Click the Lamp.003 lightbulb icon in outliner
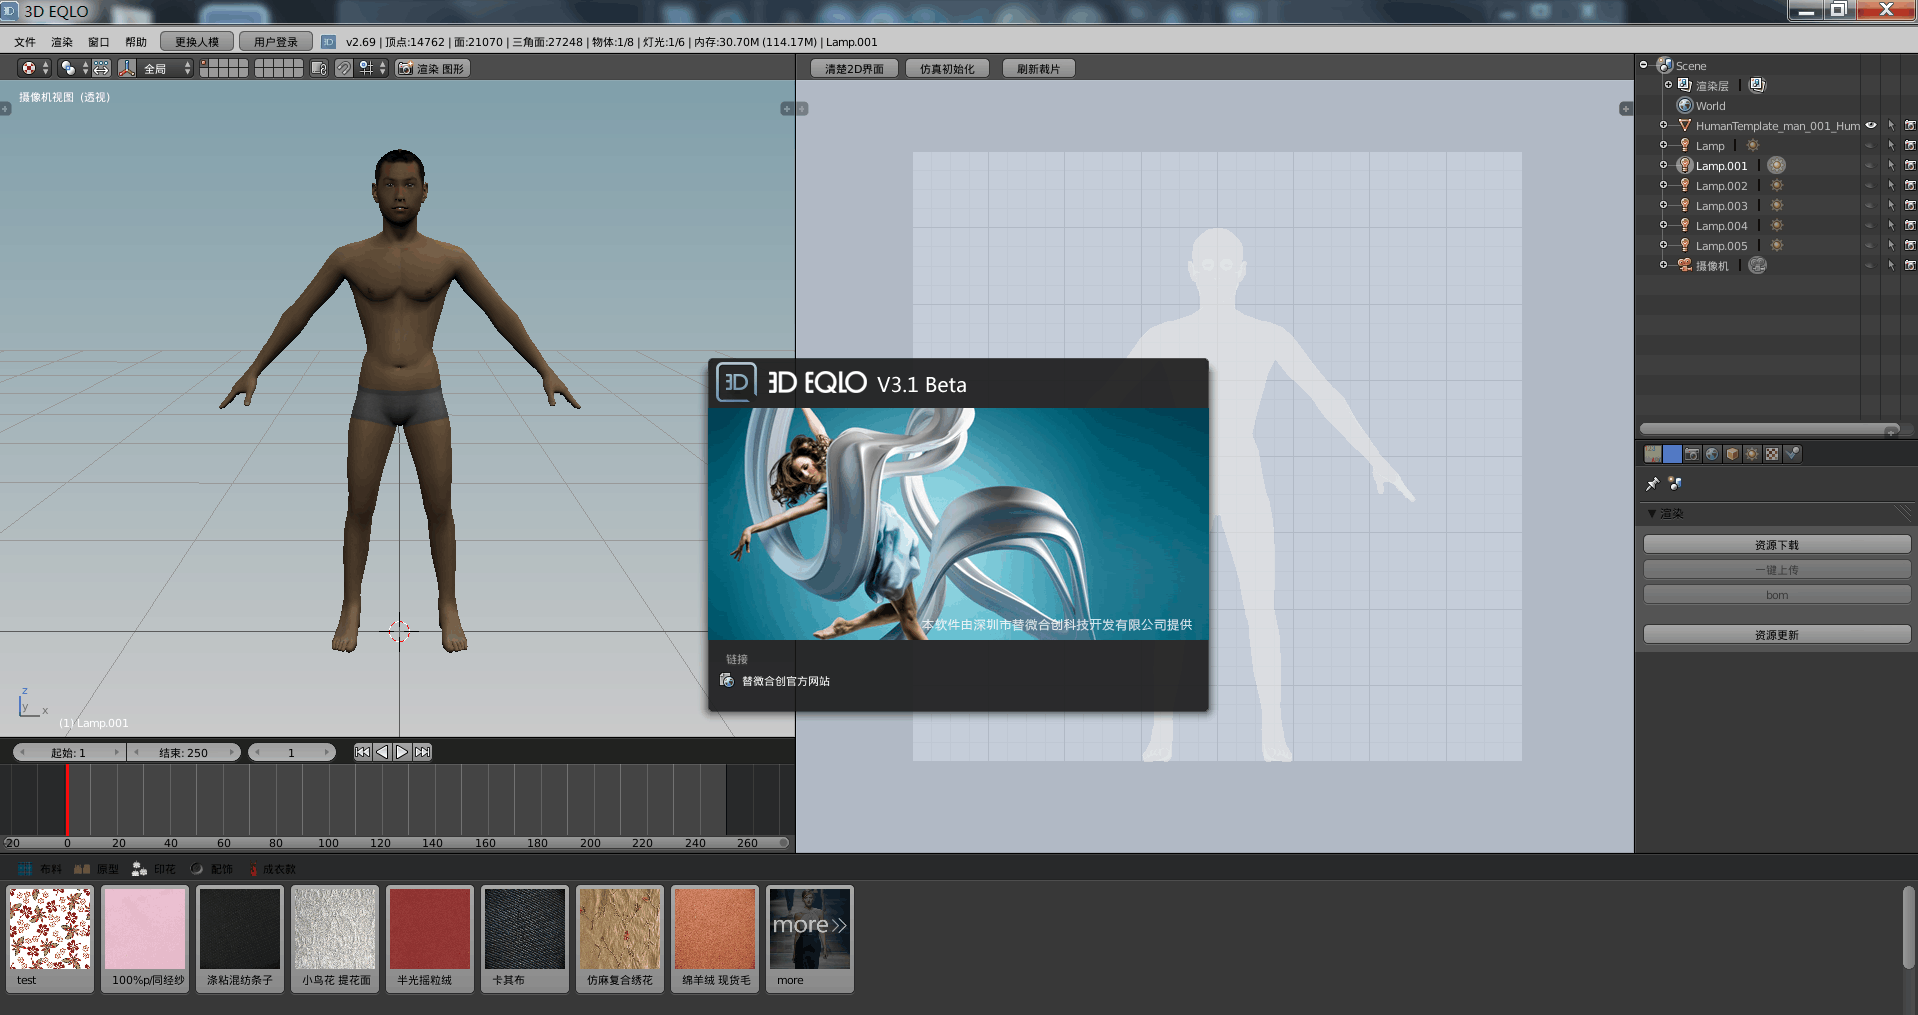1918x1015 pixels. point(1685,205)
